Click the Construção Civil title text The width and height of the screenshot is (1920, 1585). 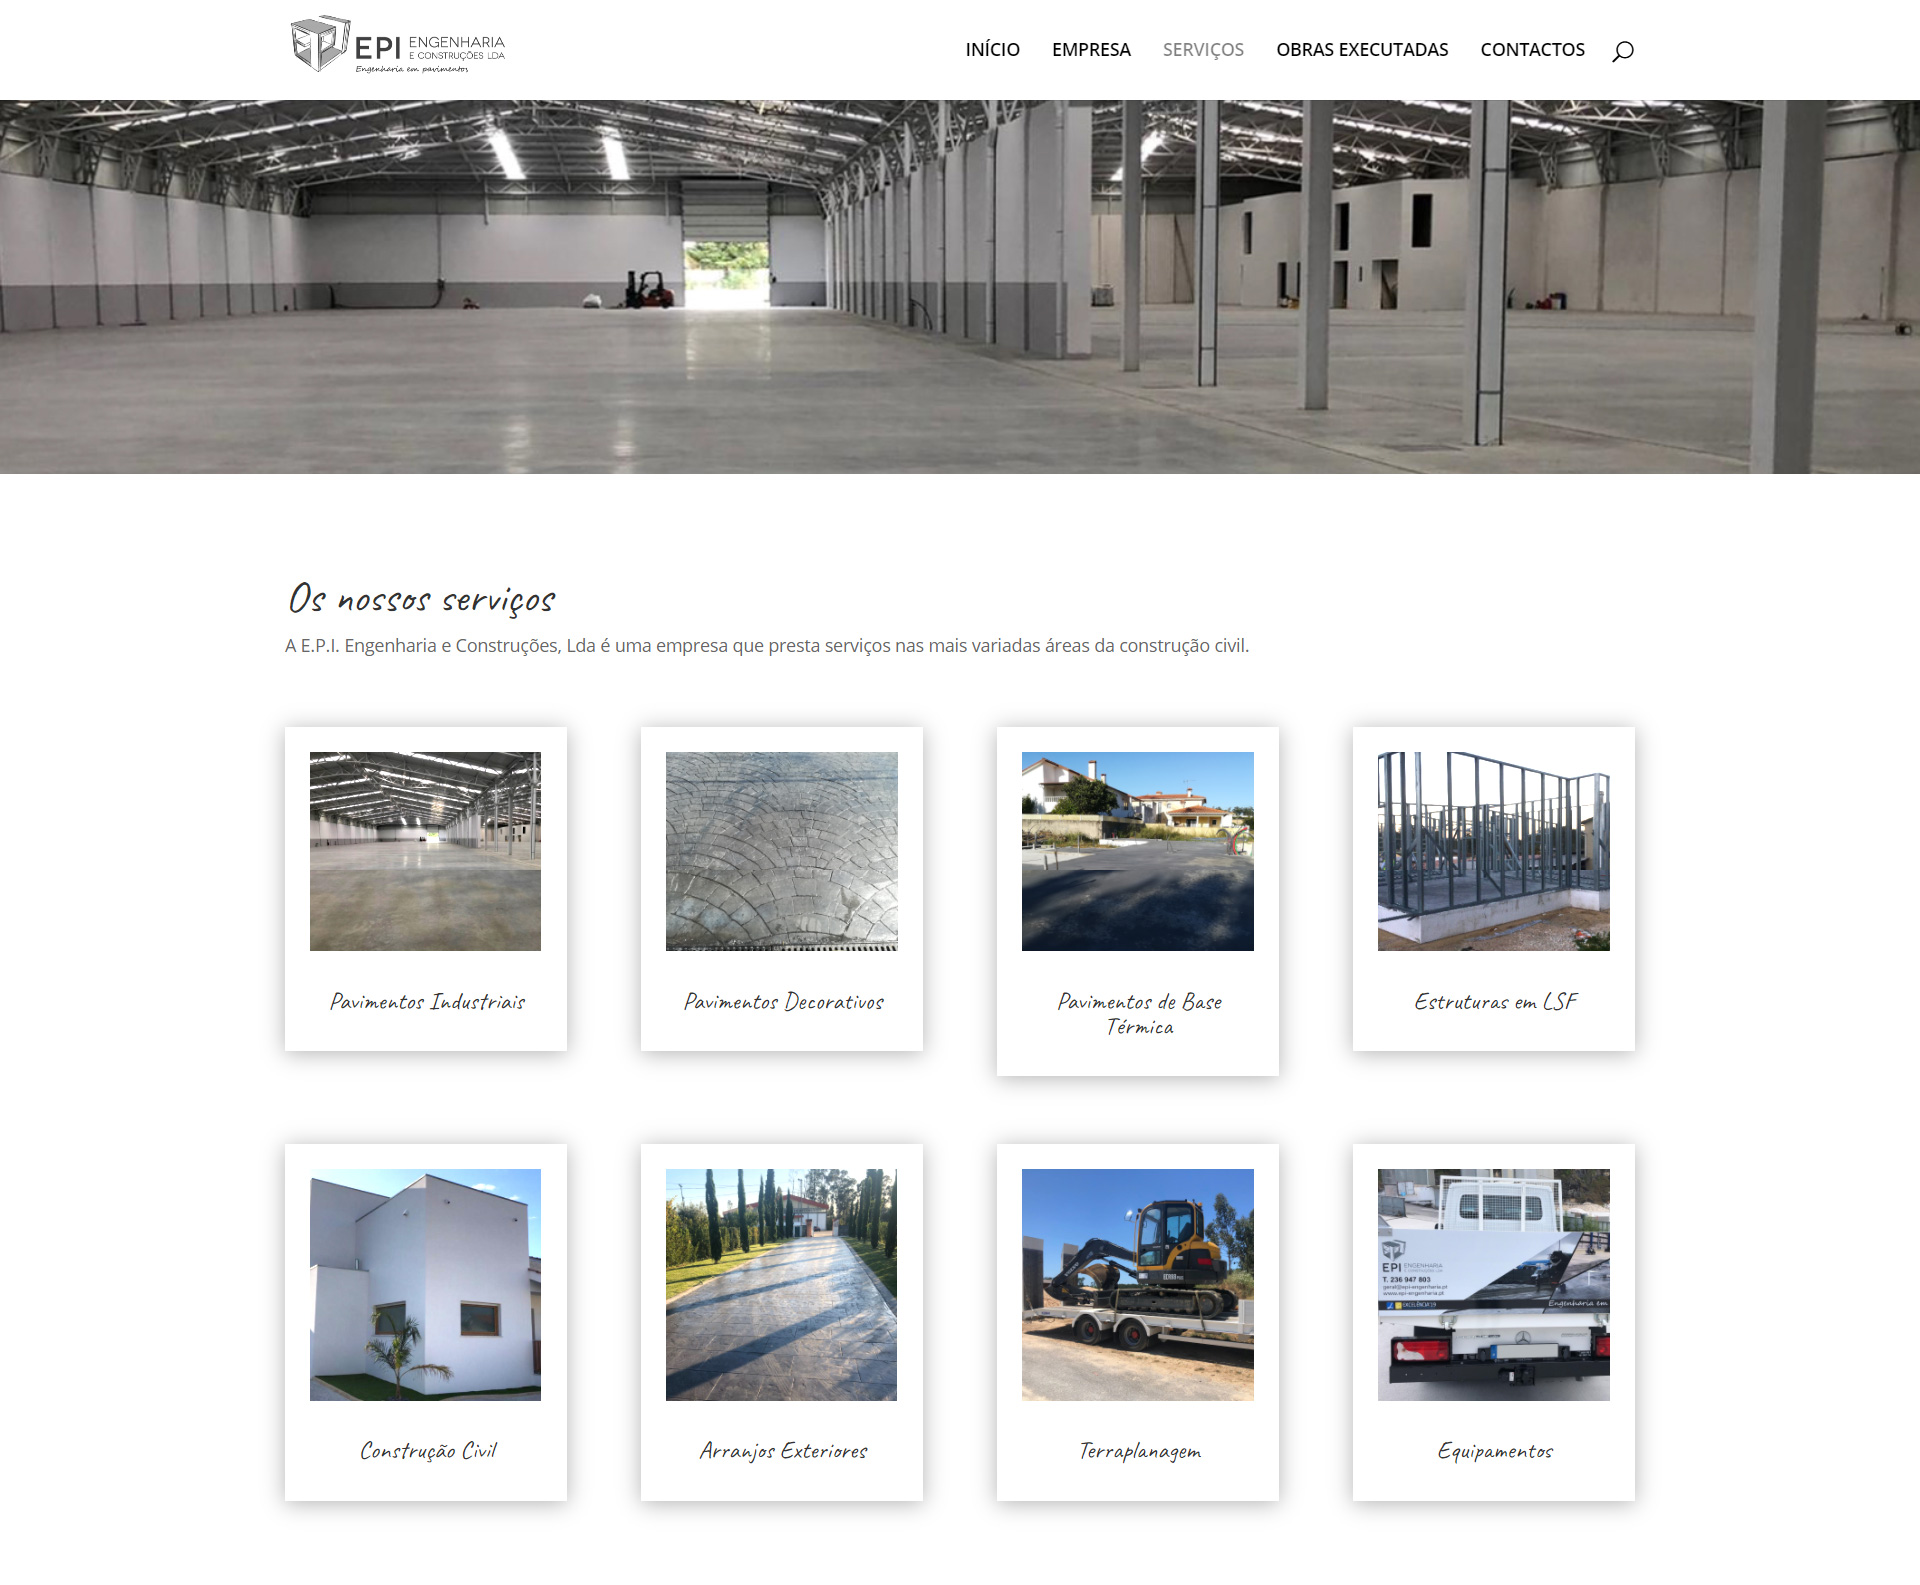pyautogui.click(x=427, y=1451)
